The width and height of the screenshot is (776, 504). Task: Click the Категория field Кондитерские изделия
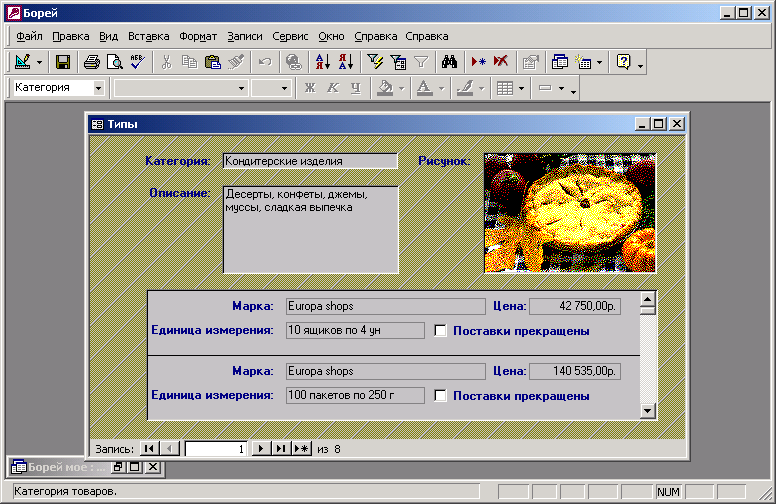tap(310, 161)
